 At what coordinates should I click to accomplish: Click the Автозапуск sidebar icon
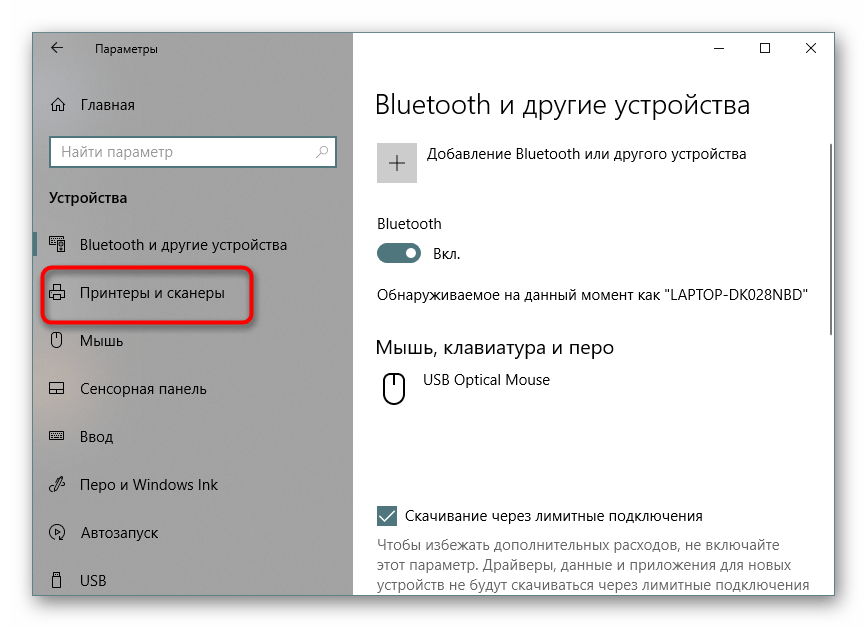point(57,532)
